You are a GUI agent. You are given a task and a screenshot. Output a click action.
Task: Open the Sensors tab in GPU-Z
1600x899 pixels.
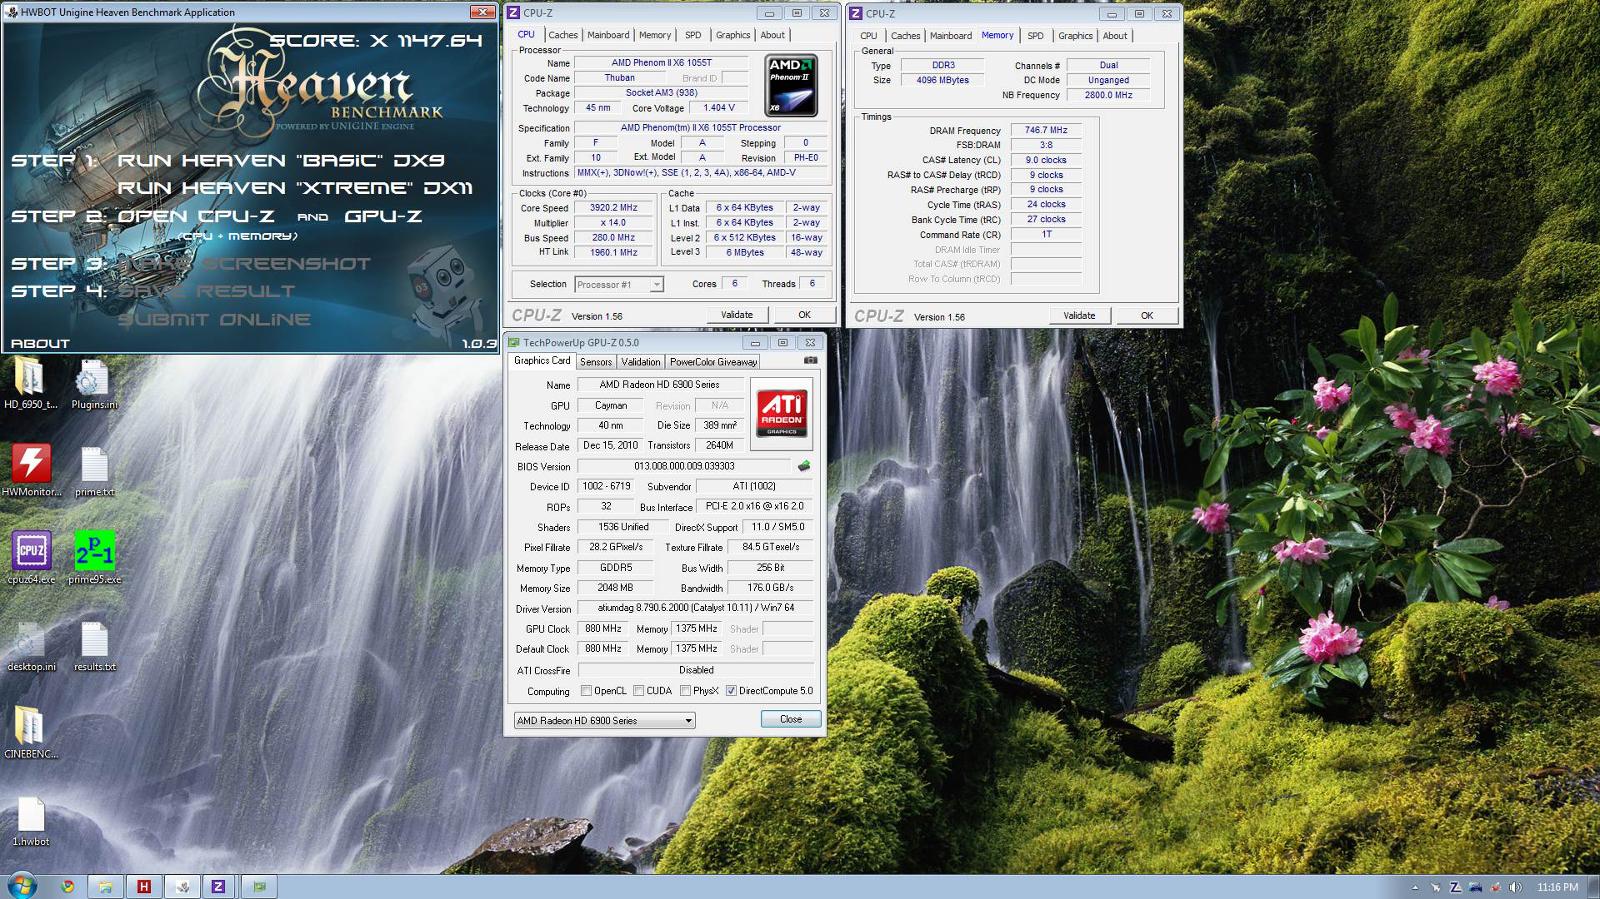596,362
